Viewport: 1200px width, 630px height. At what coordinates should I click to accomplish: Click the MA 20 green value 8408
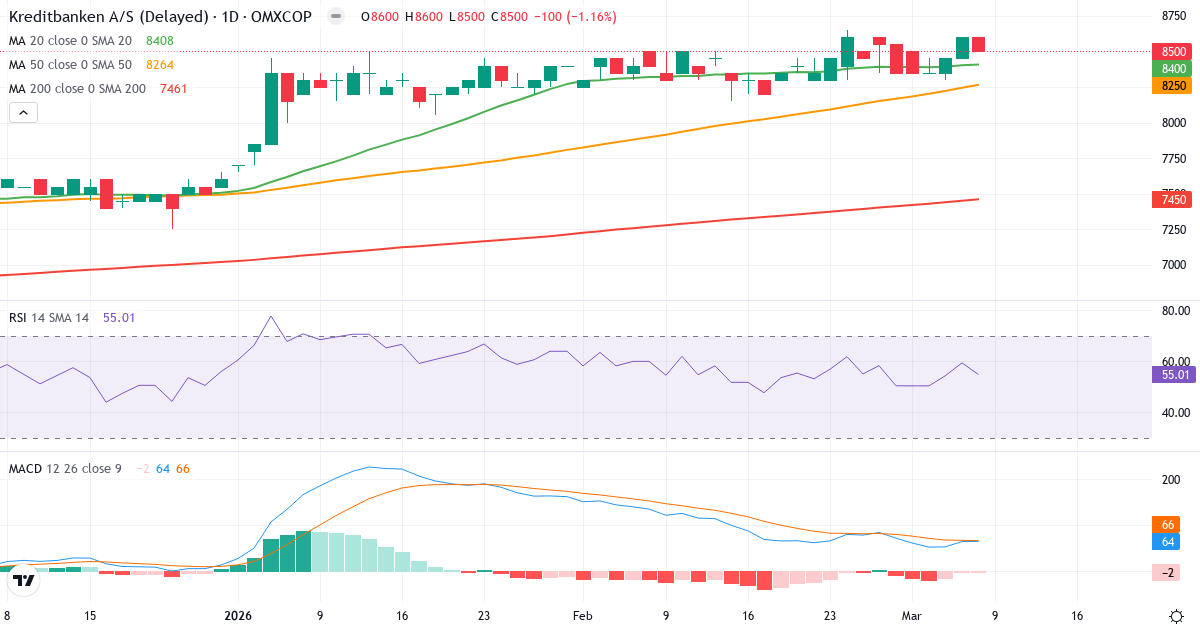click(x=158, y=41)
